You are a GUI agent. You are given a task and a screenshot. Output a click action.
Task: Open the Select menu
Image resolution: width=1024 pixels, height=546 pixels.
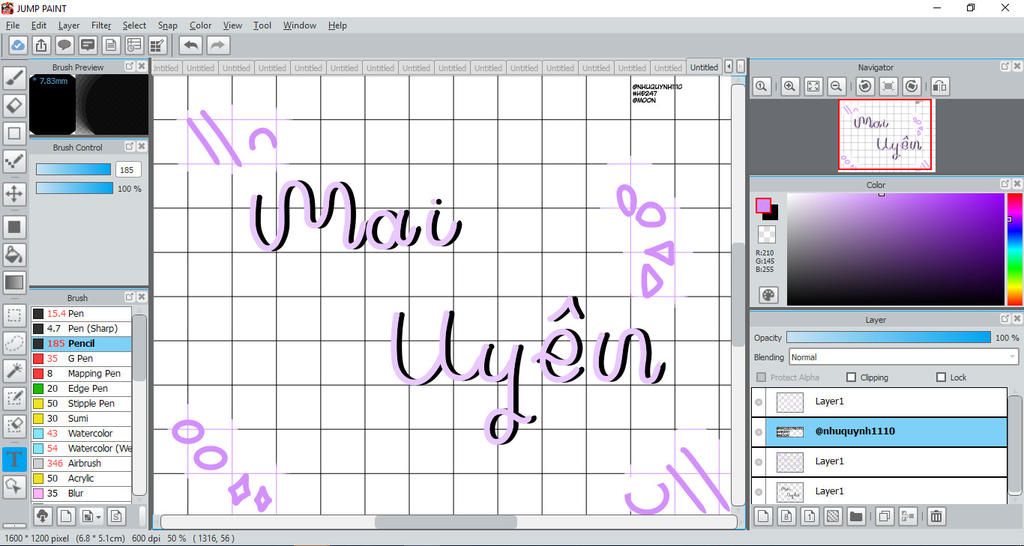click(x=134, y=25)
